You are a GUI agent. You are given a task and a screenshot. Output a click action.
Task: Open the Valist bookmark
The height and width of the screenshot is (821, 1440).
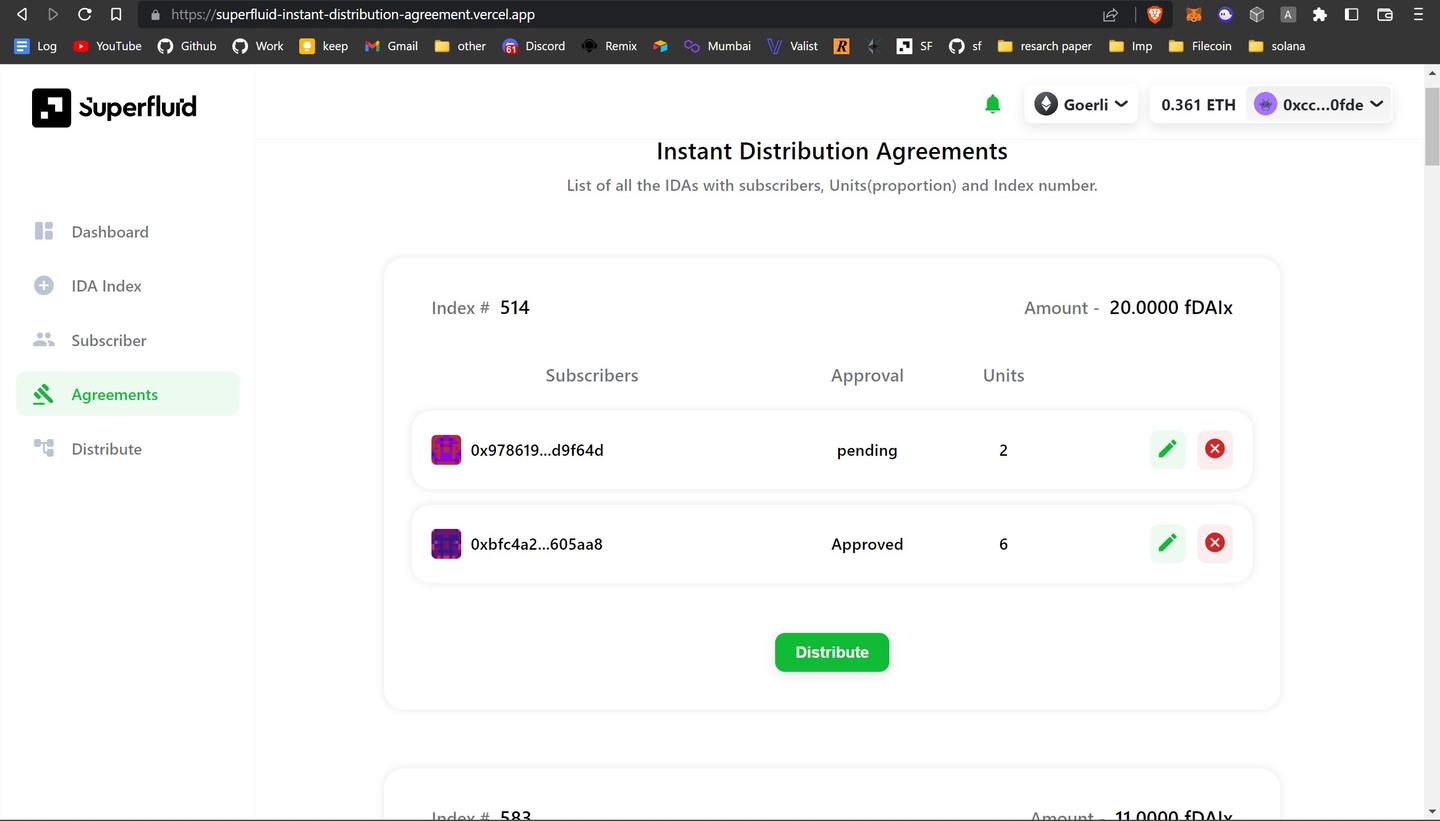(x=792, y=46)
